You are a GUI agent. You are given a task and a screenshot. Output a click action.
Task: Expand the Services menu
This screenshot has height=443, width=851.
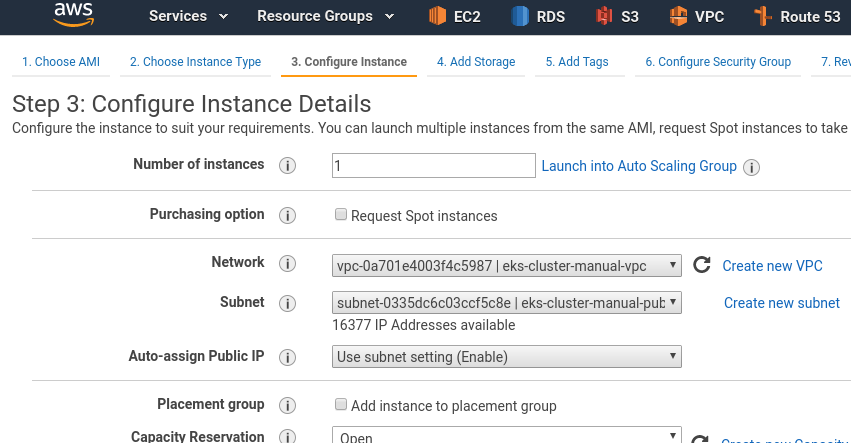(188, 16)
